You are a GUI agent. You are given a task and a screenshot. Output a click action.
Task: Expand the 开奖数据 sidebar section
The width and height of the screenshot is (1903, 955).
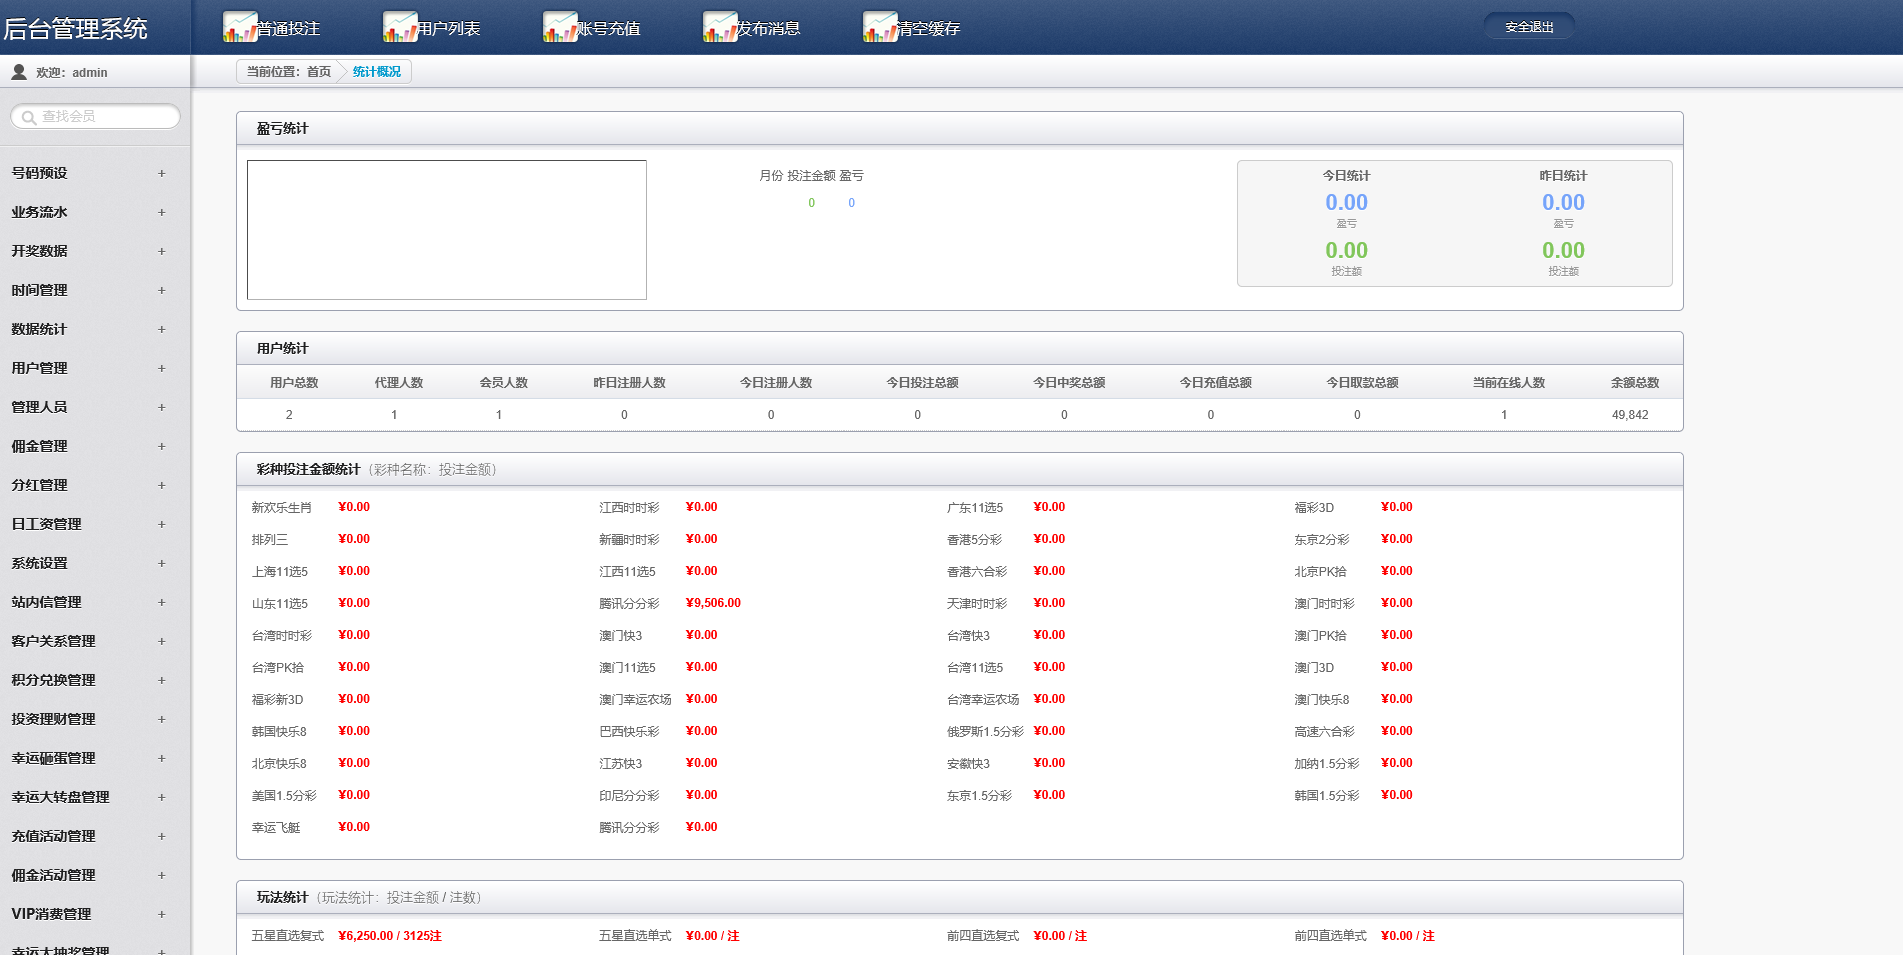click(95, 251)
